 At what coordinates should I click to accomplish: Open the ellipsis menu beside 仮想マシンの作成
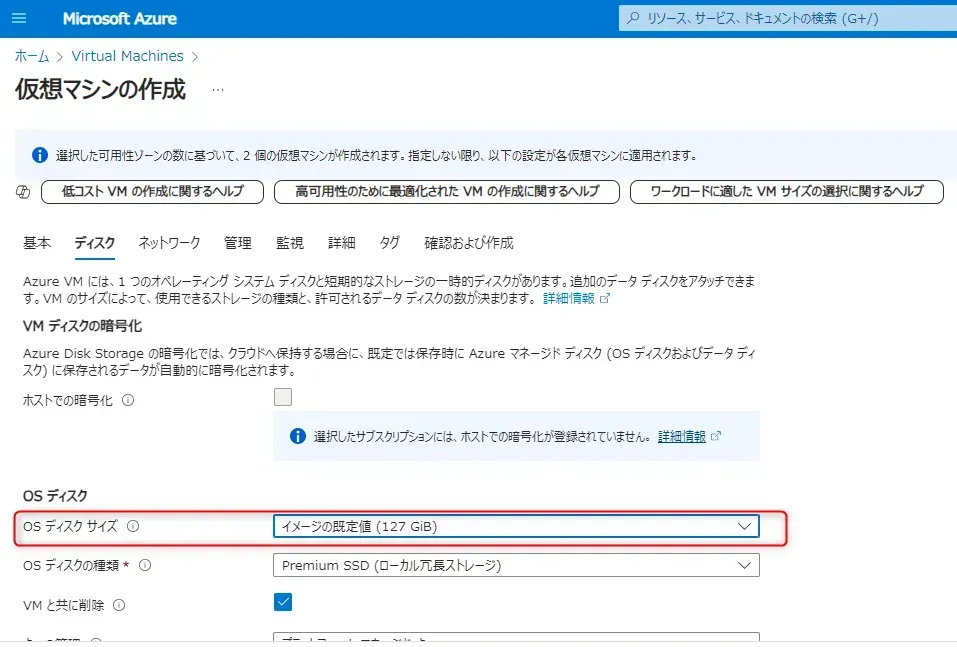tap(217, 90)
